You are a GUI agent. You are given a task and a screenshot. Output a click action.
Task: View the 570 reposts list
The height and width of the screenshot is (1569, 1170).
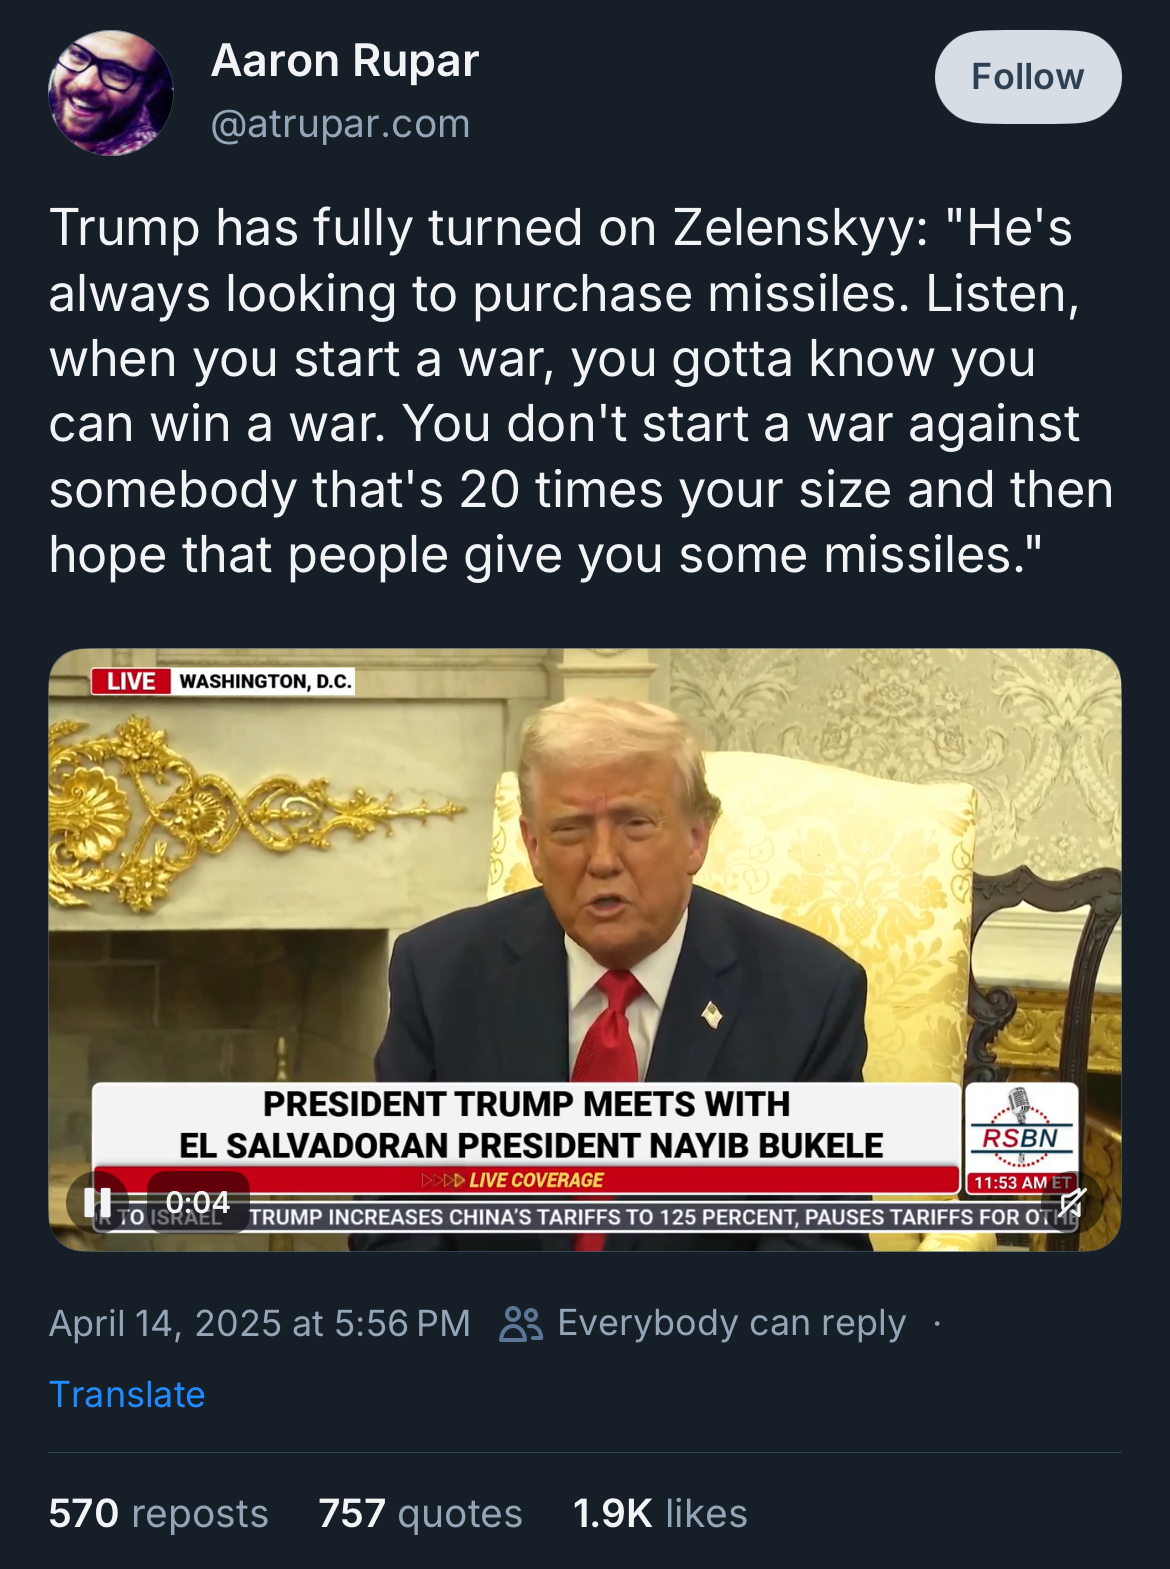pos(159,1513)
